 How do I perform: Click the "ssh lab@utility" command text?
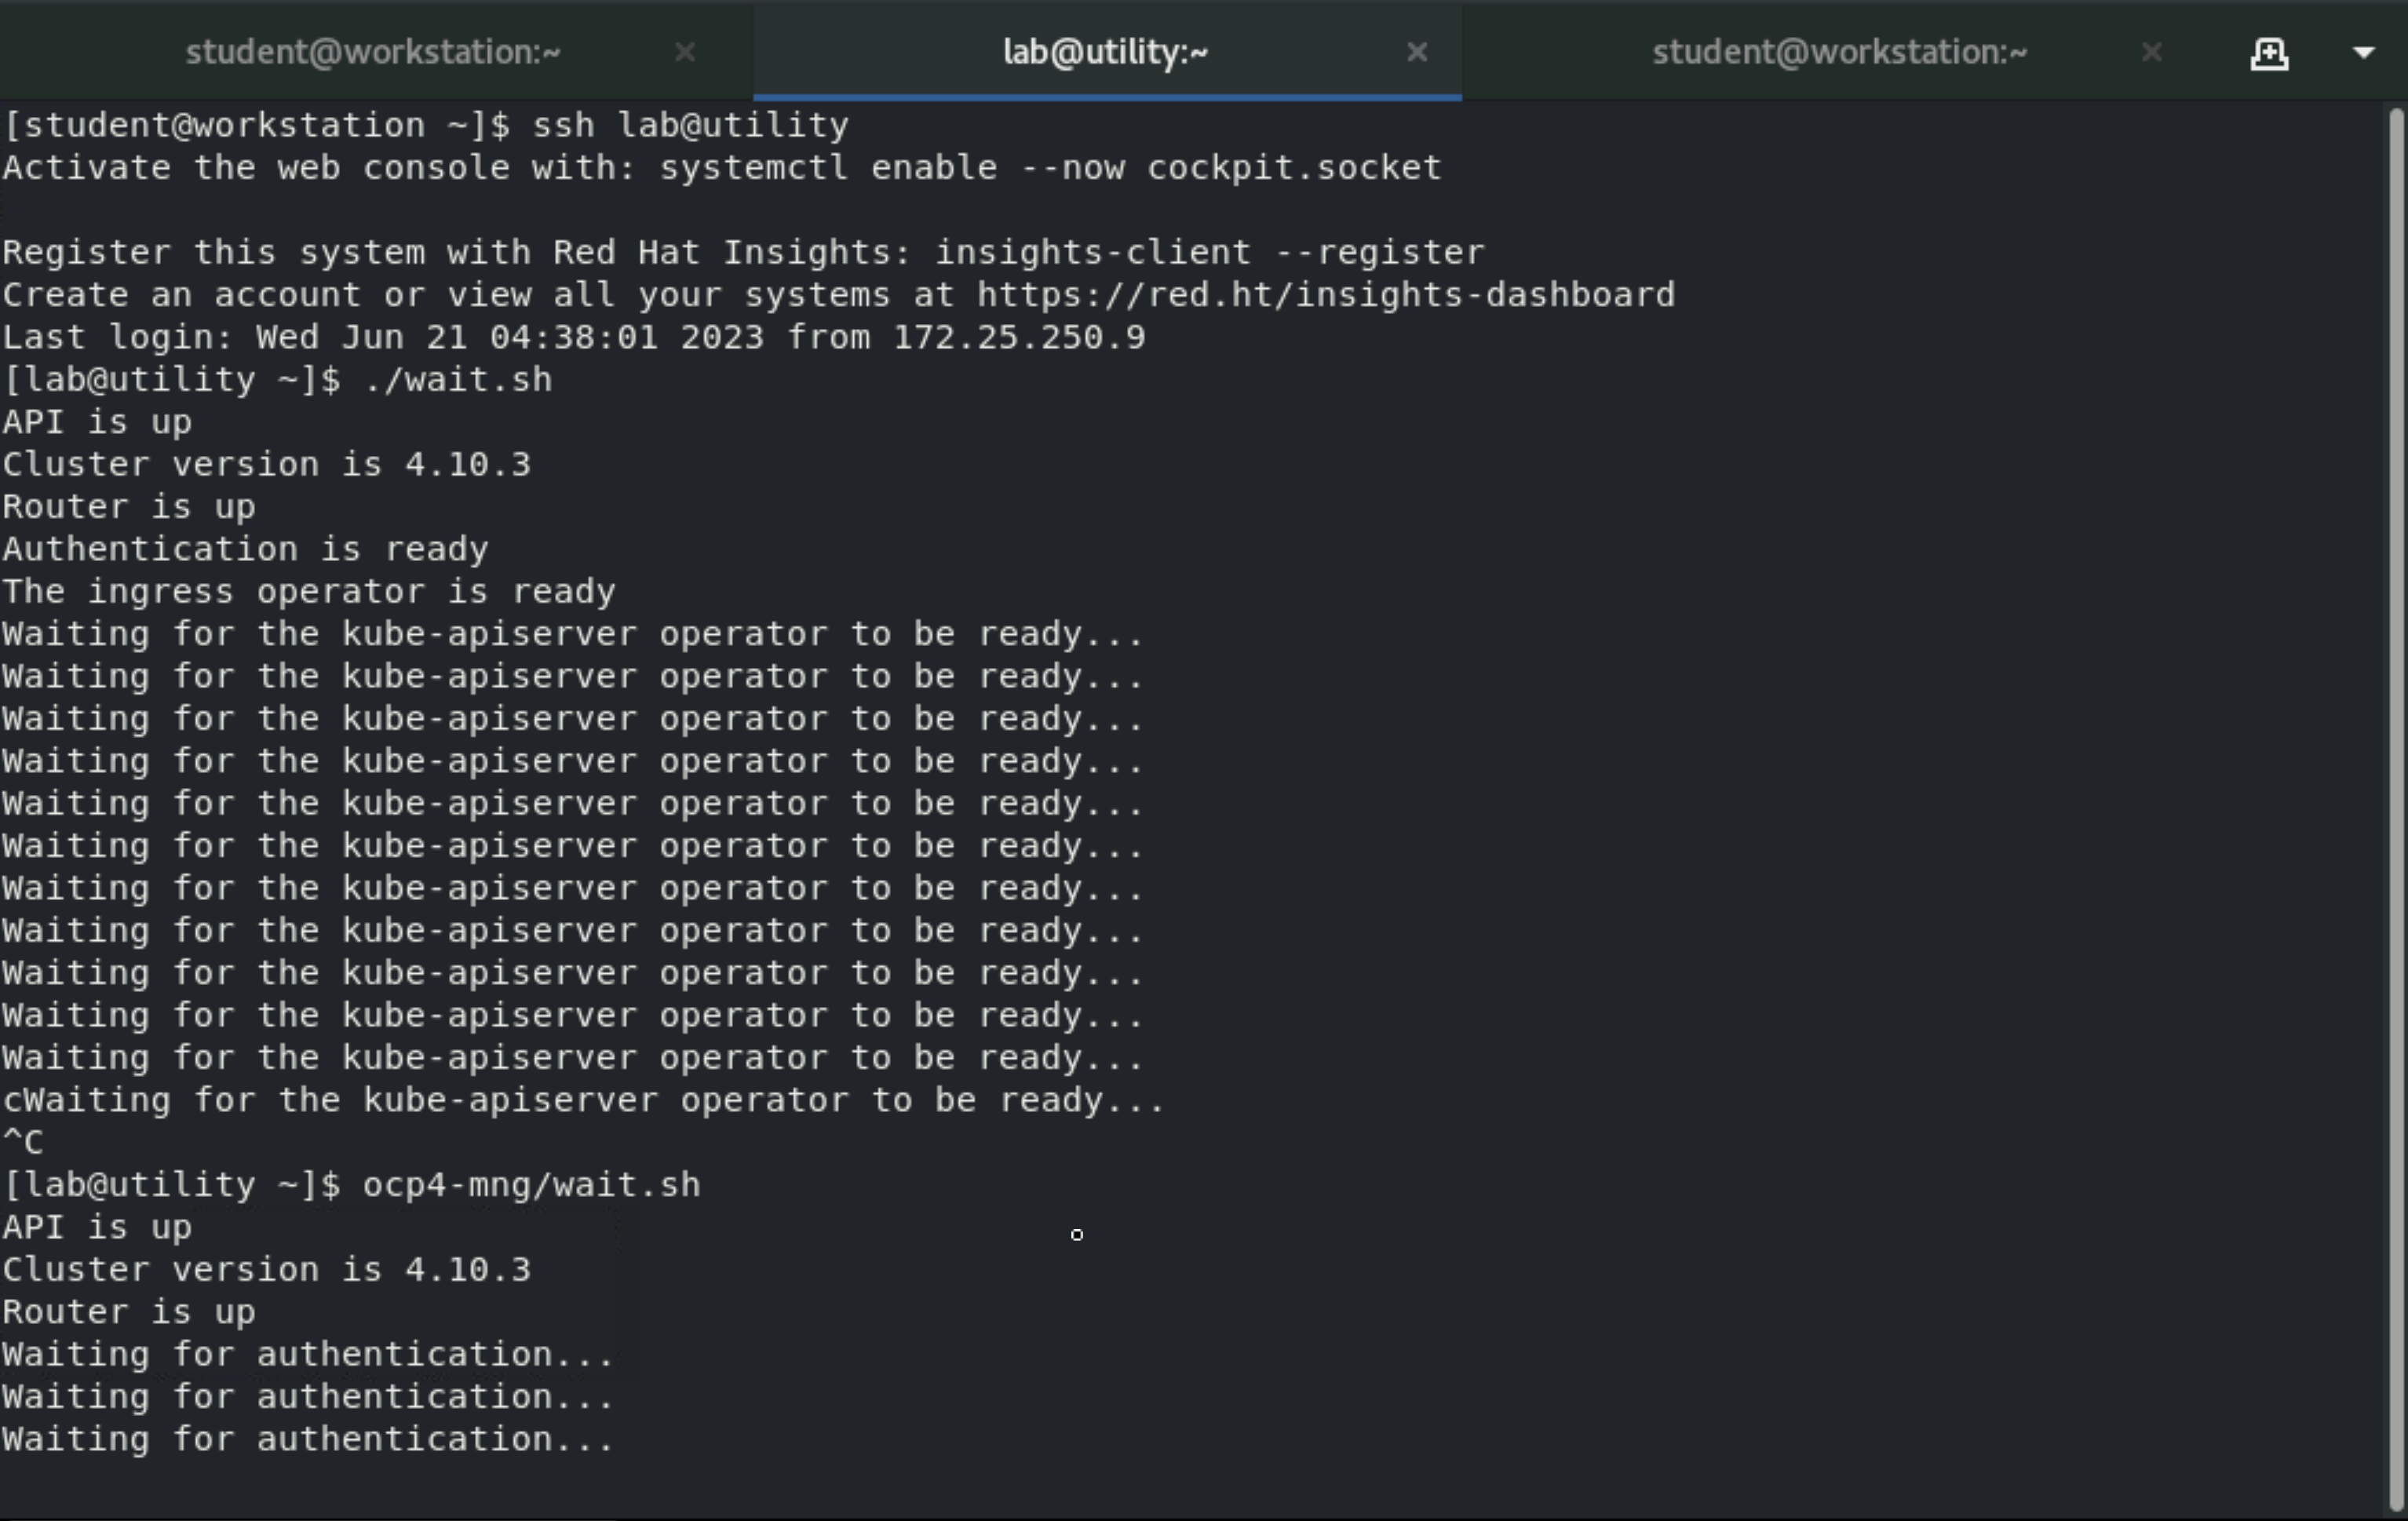[x=690, y=126]
